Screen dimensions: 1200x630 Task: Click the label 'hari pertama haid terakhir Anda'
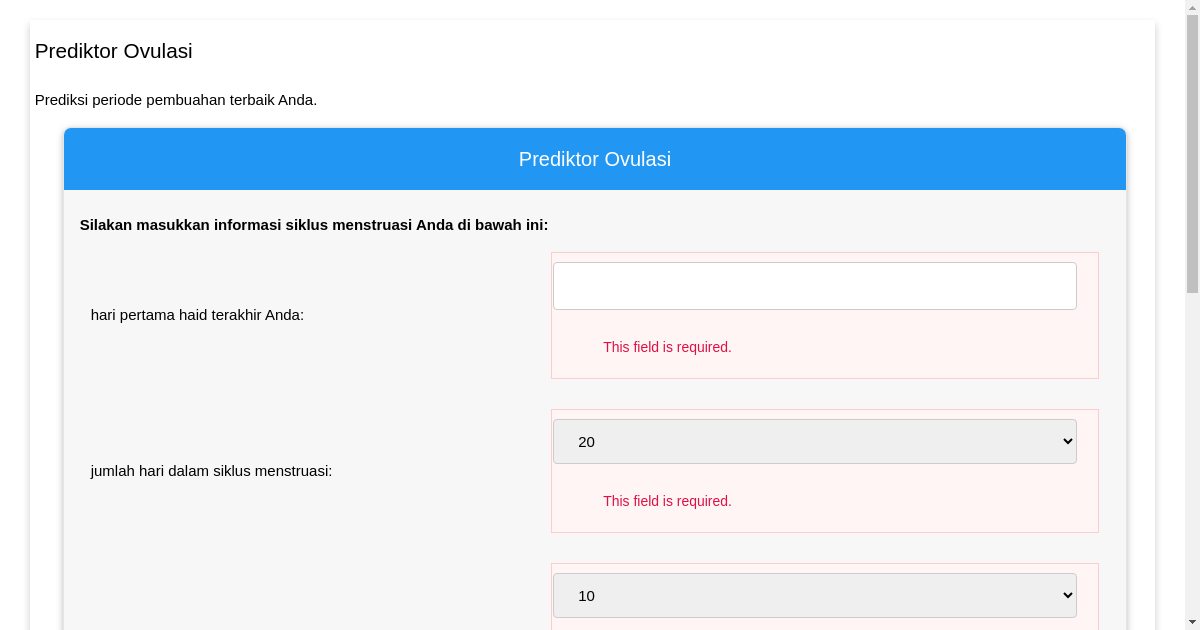(197, 314)
